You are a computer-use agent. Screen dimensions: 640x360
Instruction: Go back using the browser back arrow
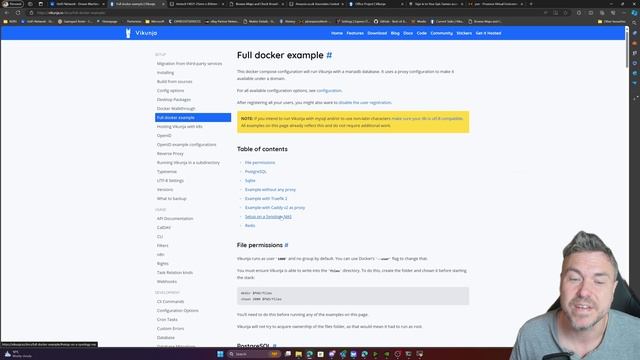pyautogui.click(x=7, y=13)
